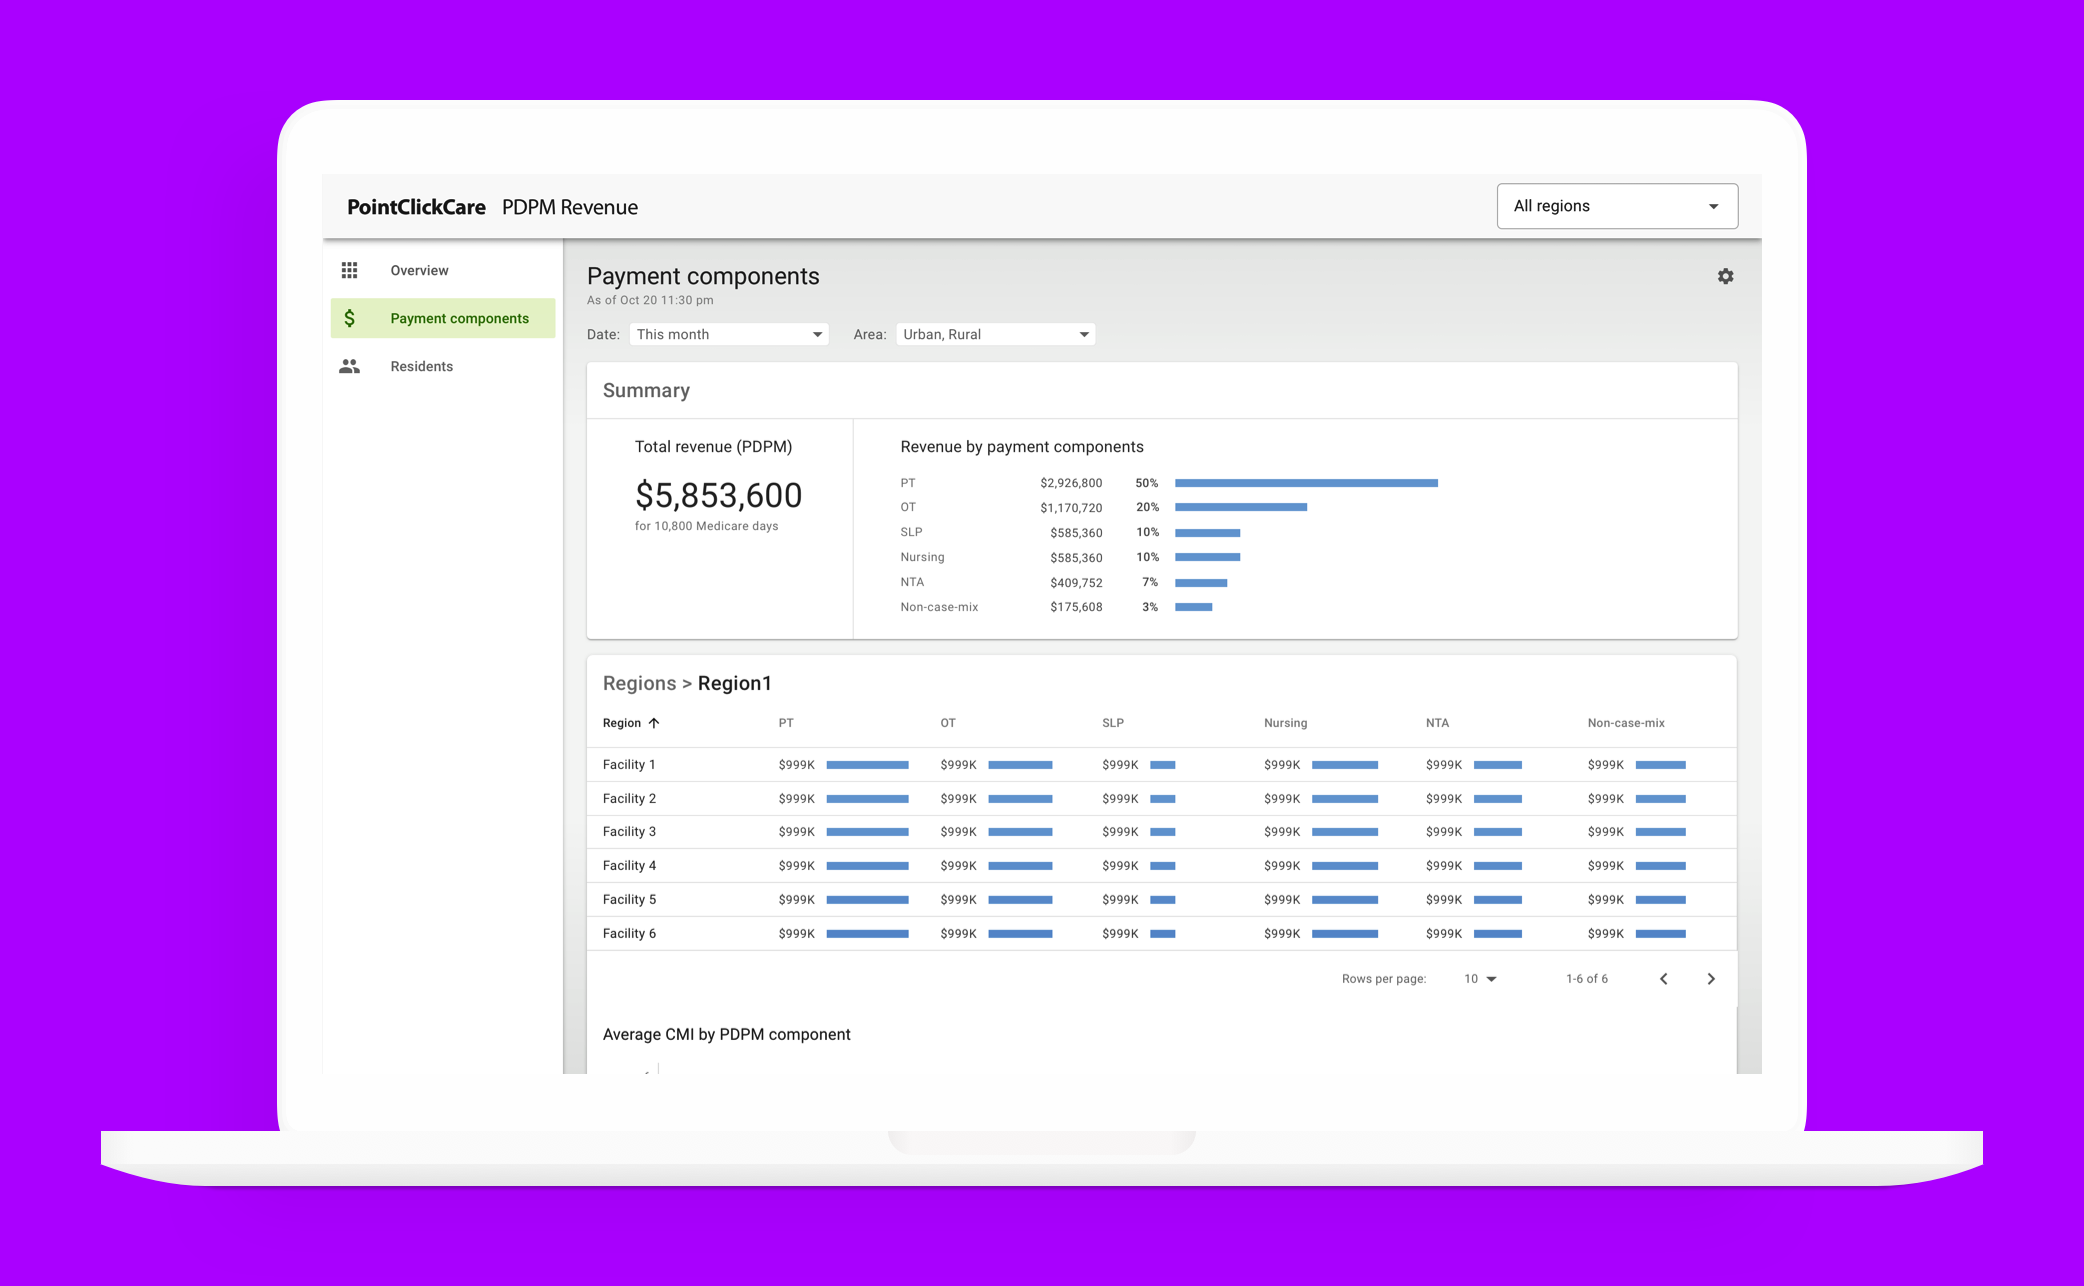Click the NTA column header in table
The image size is (2084, 1286).
click(1437, 723)
